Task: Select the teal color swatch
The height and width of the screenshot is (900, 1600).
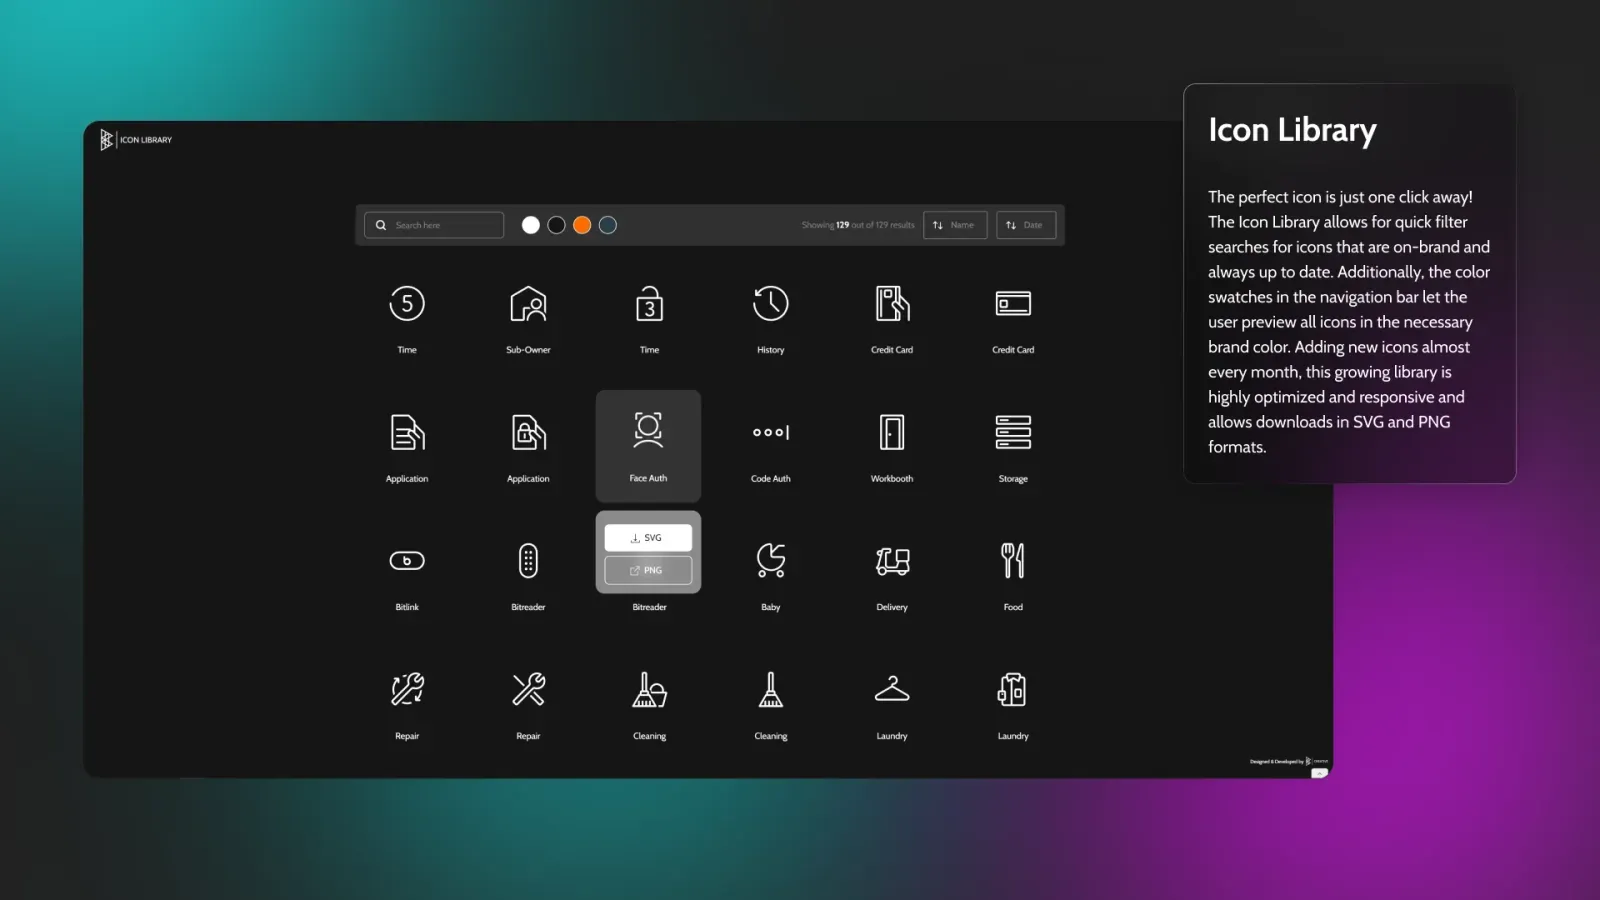Action: click(x=607, y=225)
